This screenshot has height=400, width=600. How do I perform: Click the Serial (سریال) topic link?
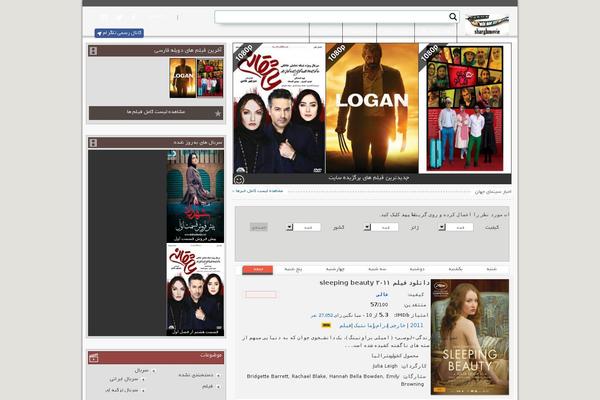click(x=142, y=371)
